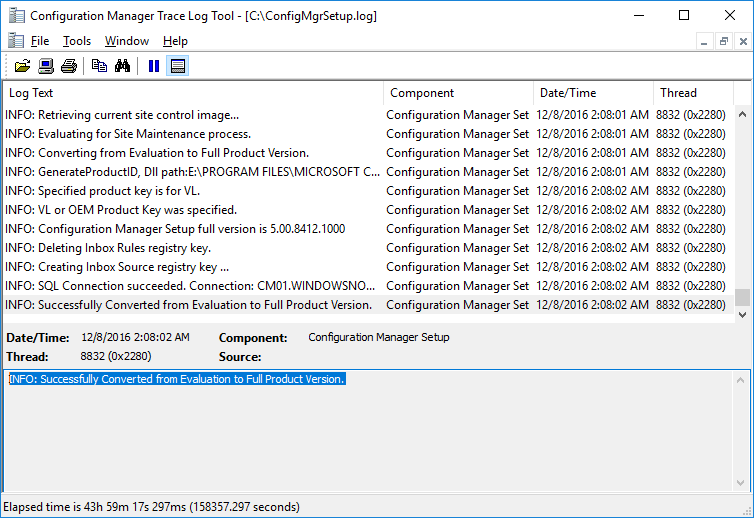Screen dimensions: 754x518
Task: Open the Window menu
Action: [127, 41]
